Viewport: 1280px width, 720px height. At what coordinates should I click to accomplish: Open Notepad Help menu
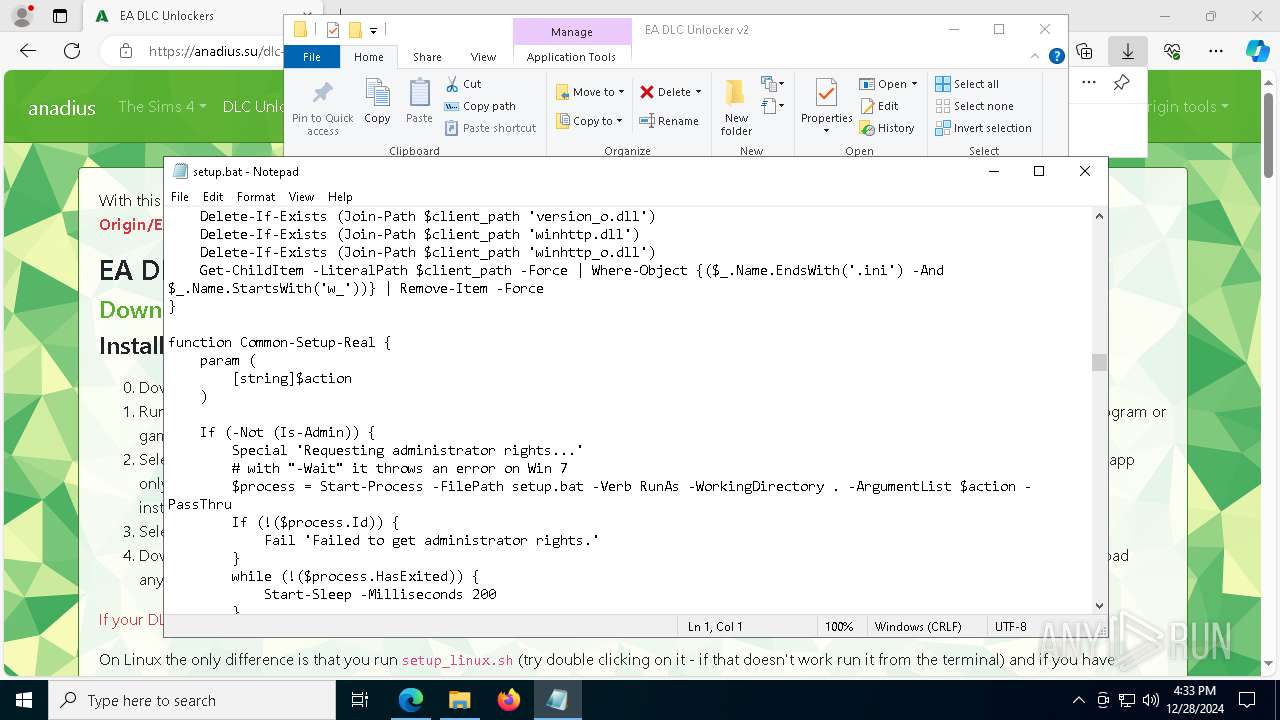coord(340,197)
